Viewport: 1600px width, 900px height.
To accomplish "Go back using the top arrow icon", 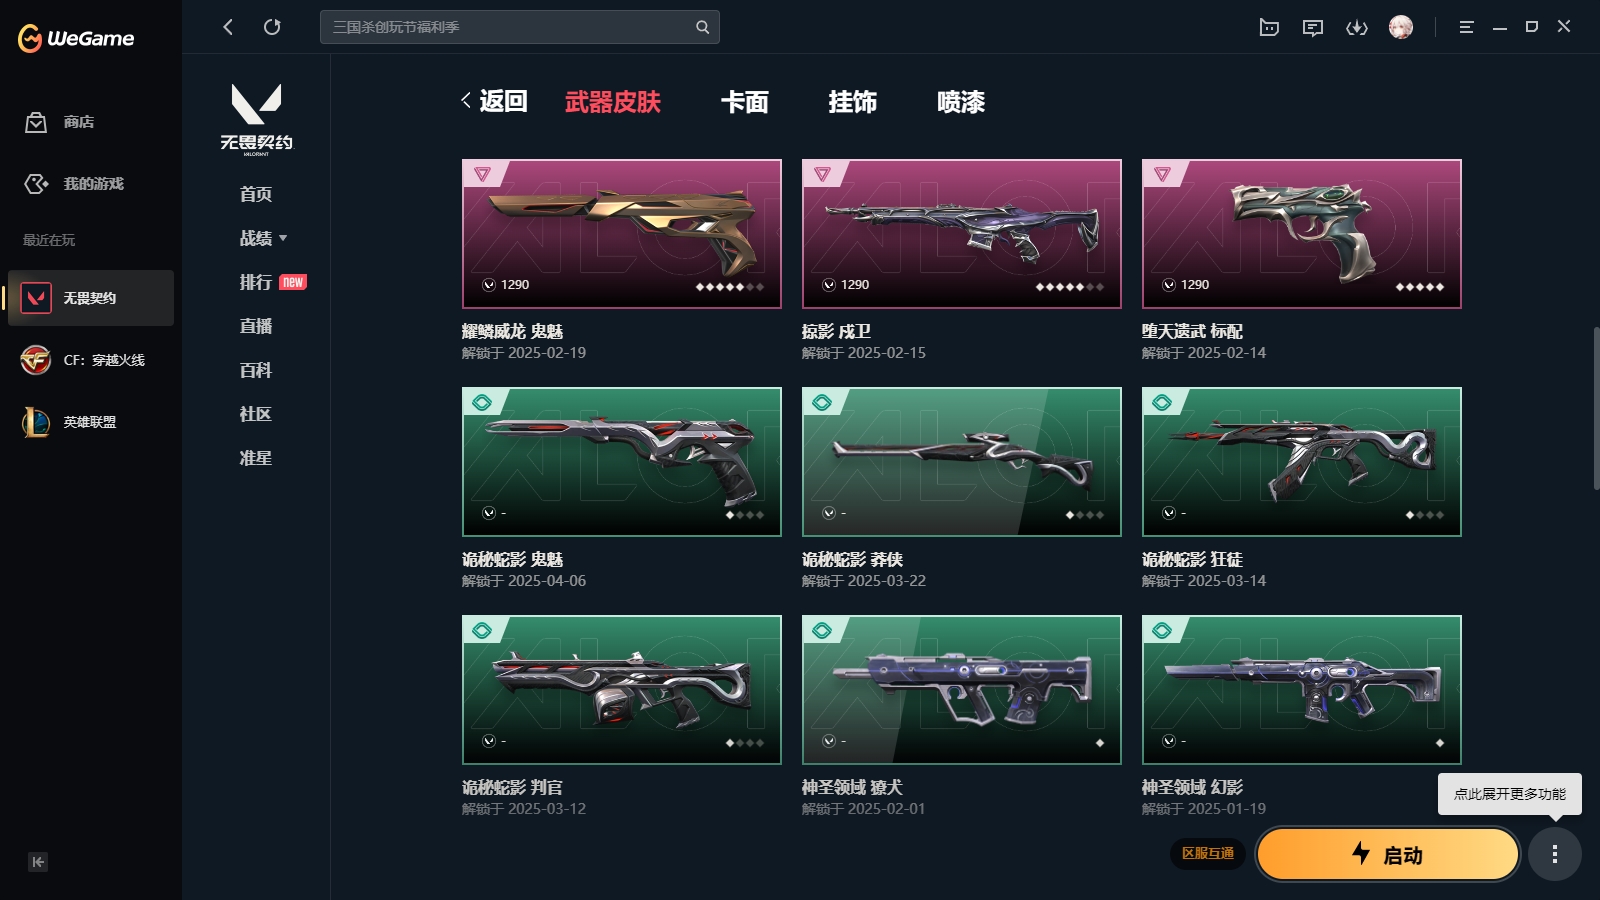I will coord(228,27).
